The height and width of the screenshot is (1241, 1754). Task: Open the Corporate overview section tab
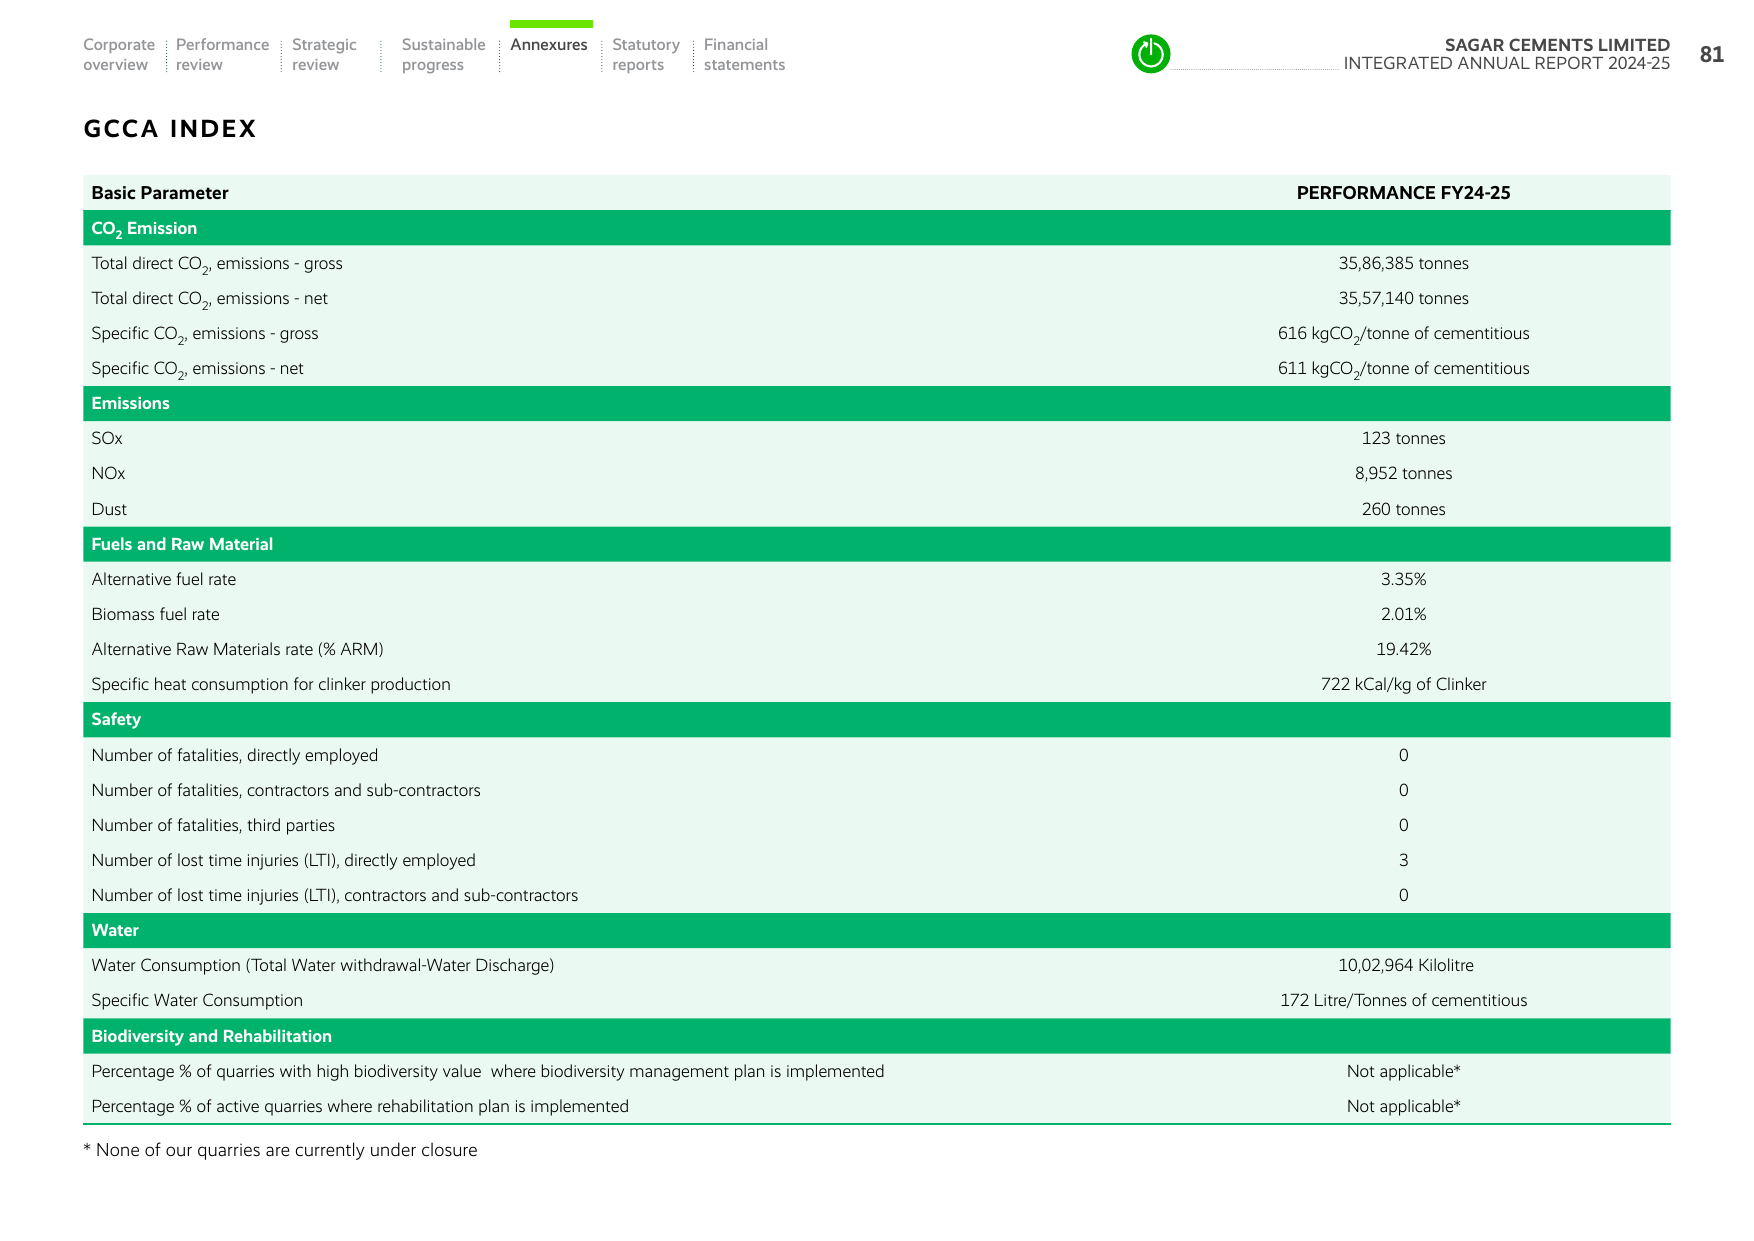[x=119, y=55]
